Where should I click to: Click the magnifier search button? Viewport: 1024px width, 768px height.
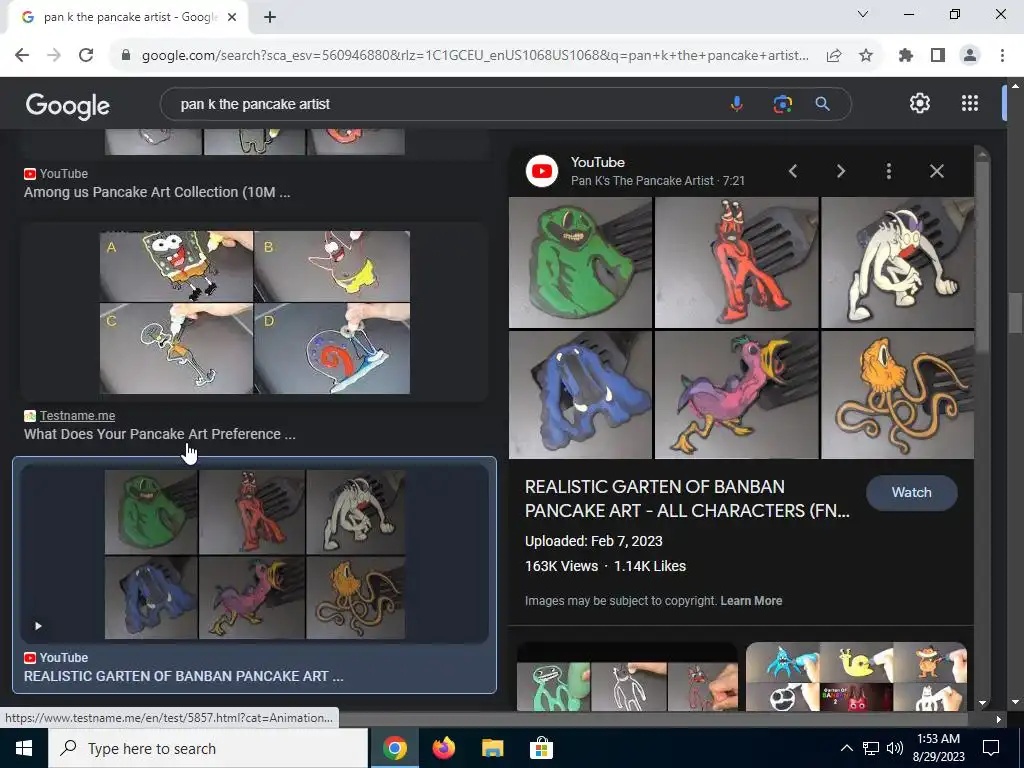click(x=823, y=104)
